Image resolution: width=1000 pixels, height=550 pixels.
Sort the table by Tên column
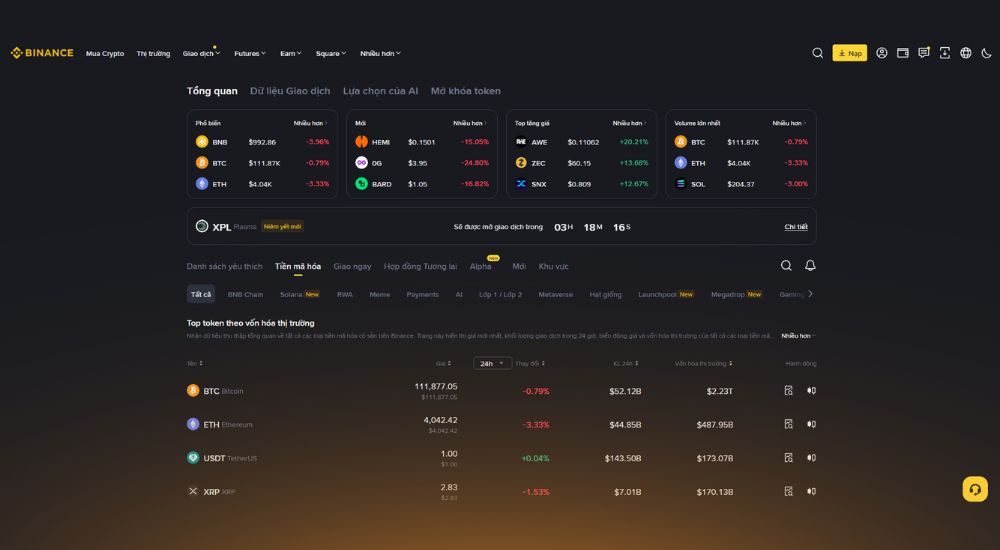pos(195,364)
